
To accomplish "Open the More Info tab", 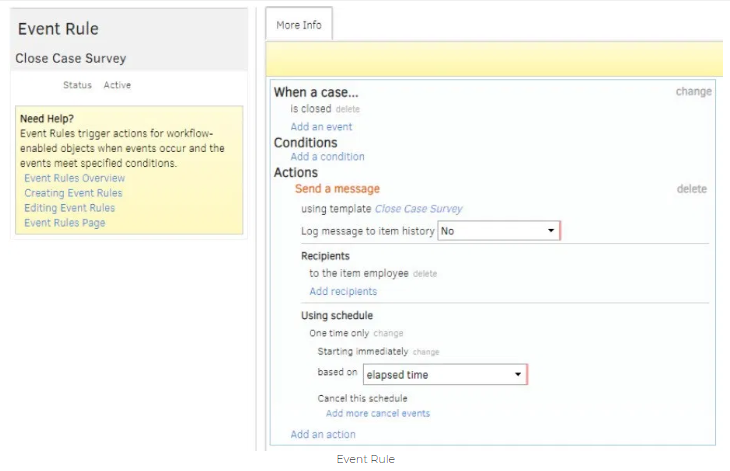I will coord(299,25).
